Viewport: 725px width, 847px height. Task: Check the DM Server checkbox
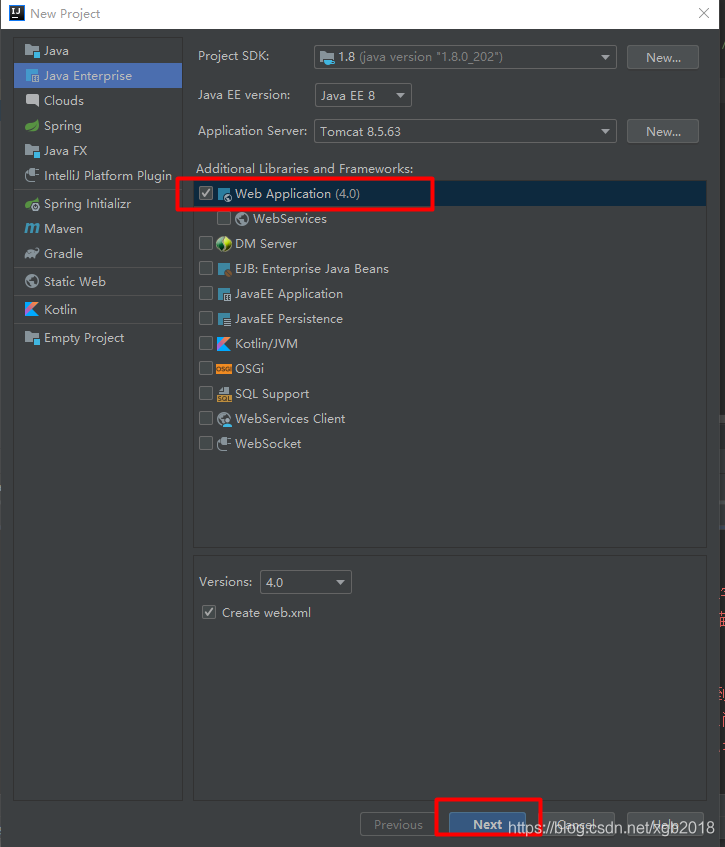click(206, 243)
